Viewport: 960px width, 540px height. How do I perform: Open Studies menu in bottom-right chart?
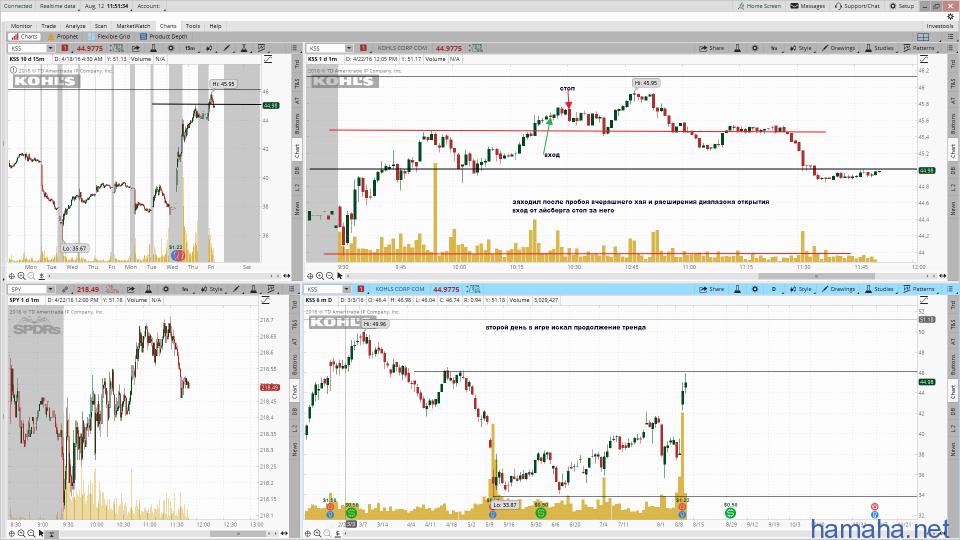coord(879,289)
